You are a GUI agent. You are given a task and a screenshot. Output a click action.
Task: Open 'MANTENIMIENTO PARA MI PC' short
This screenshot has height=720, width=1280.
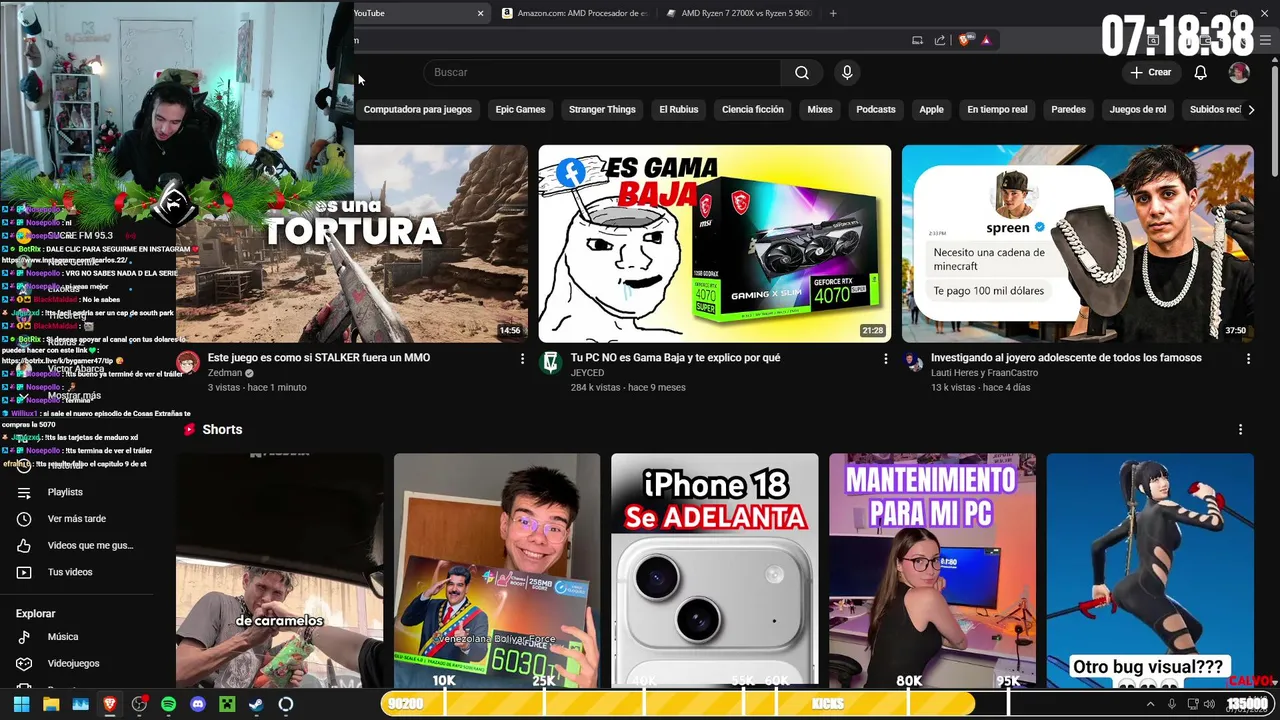932,571
